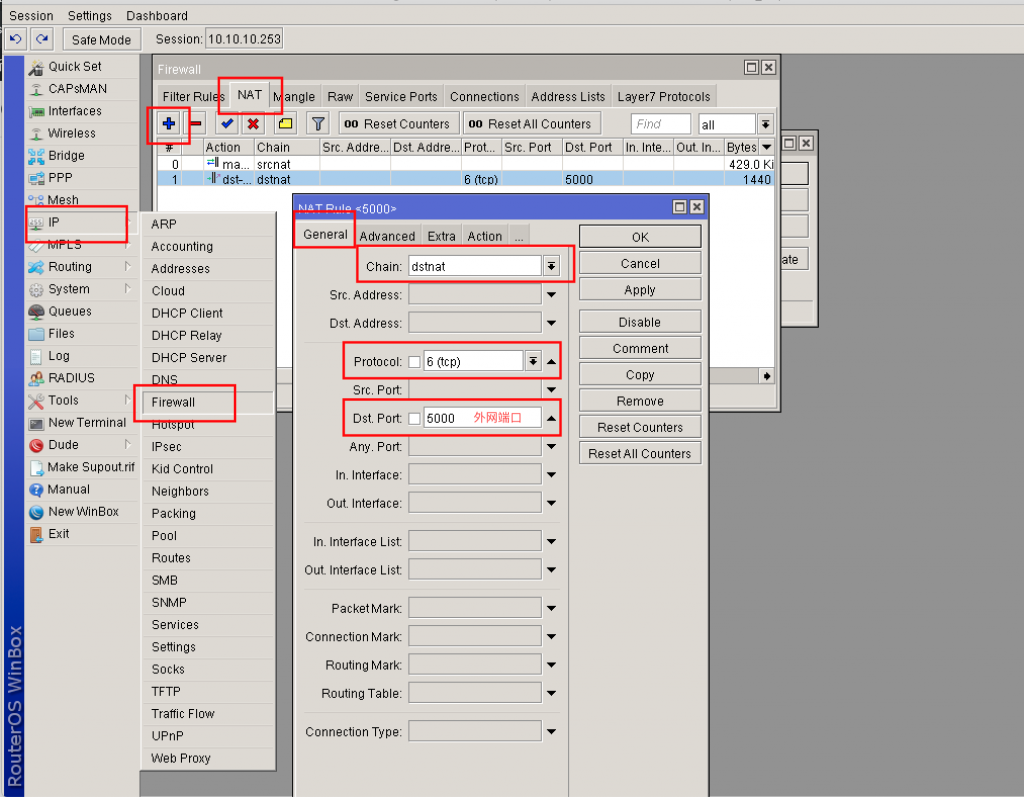Select Addresses from IP submenu
The height and width of the screenshot is (797, 1024).
pyautogui.click(x=180, y=269)
